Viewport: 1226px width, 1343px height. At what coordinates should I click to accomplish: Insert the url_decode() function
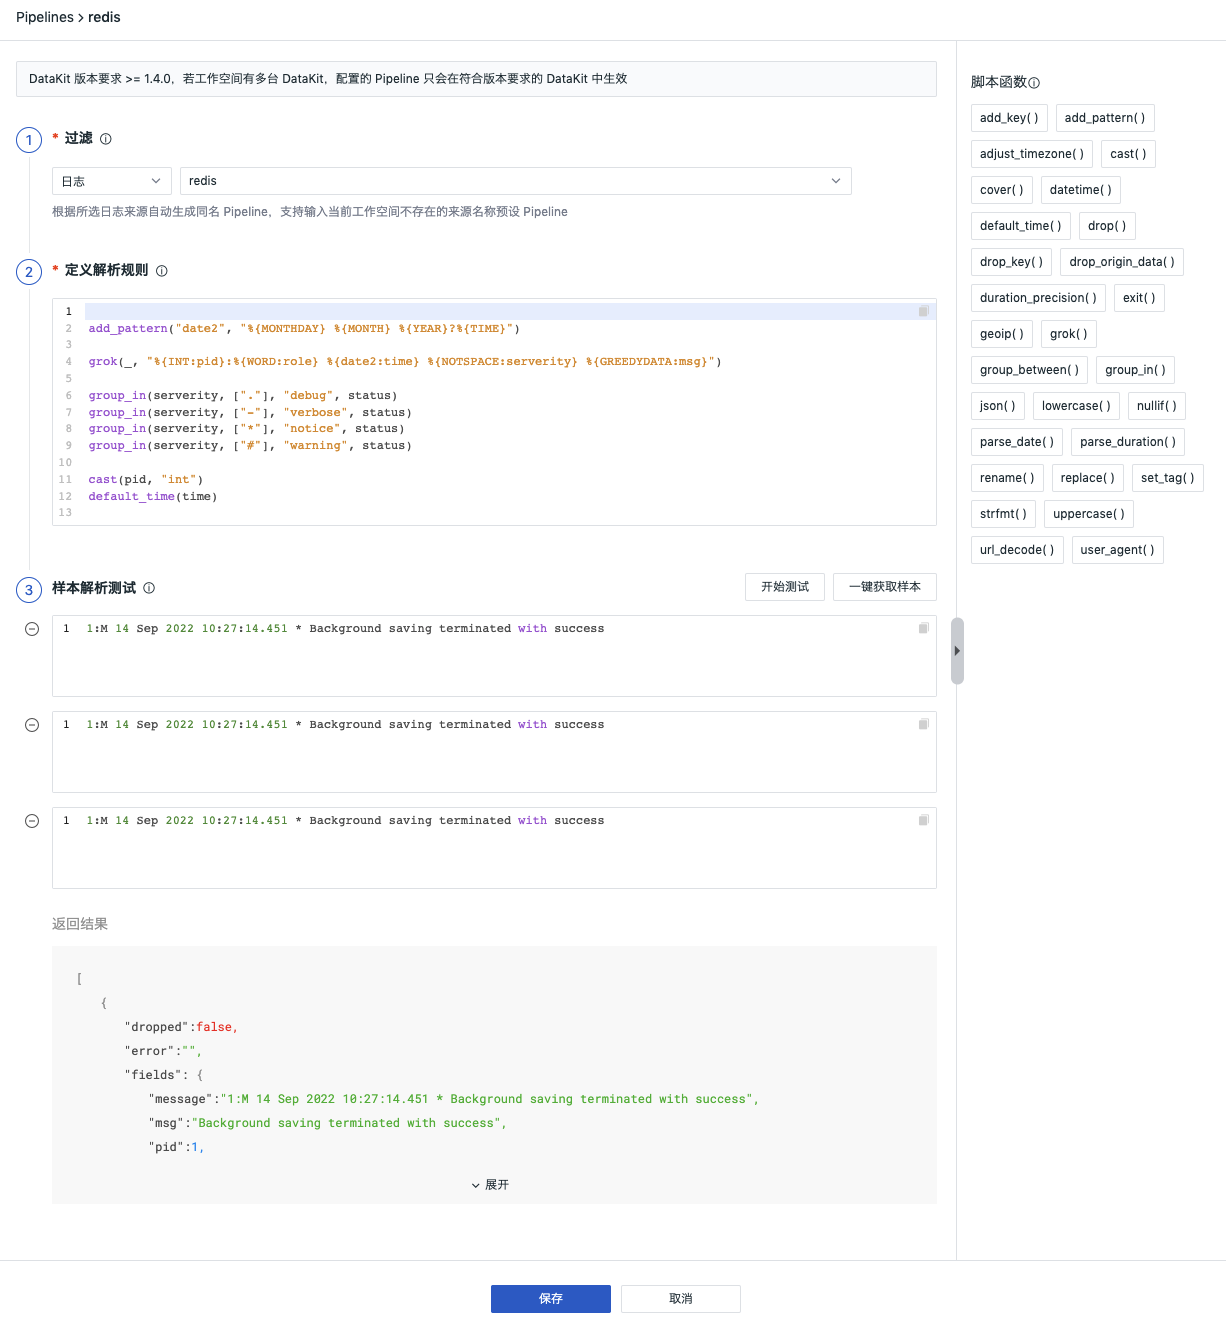click(1017, 550)
